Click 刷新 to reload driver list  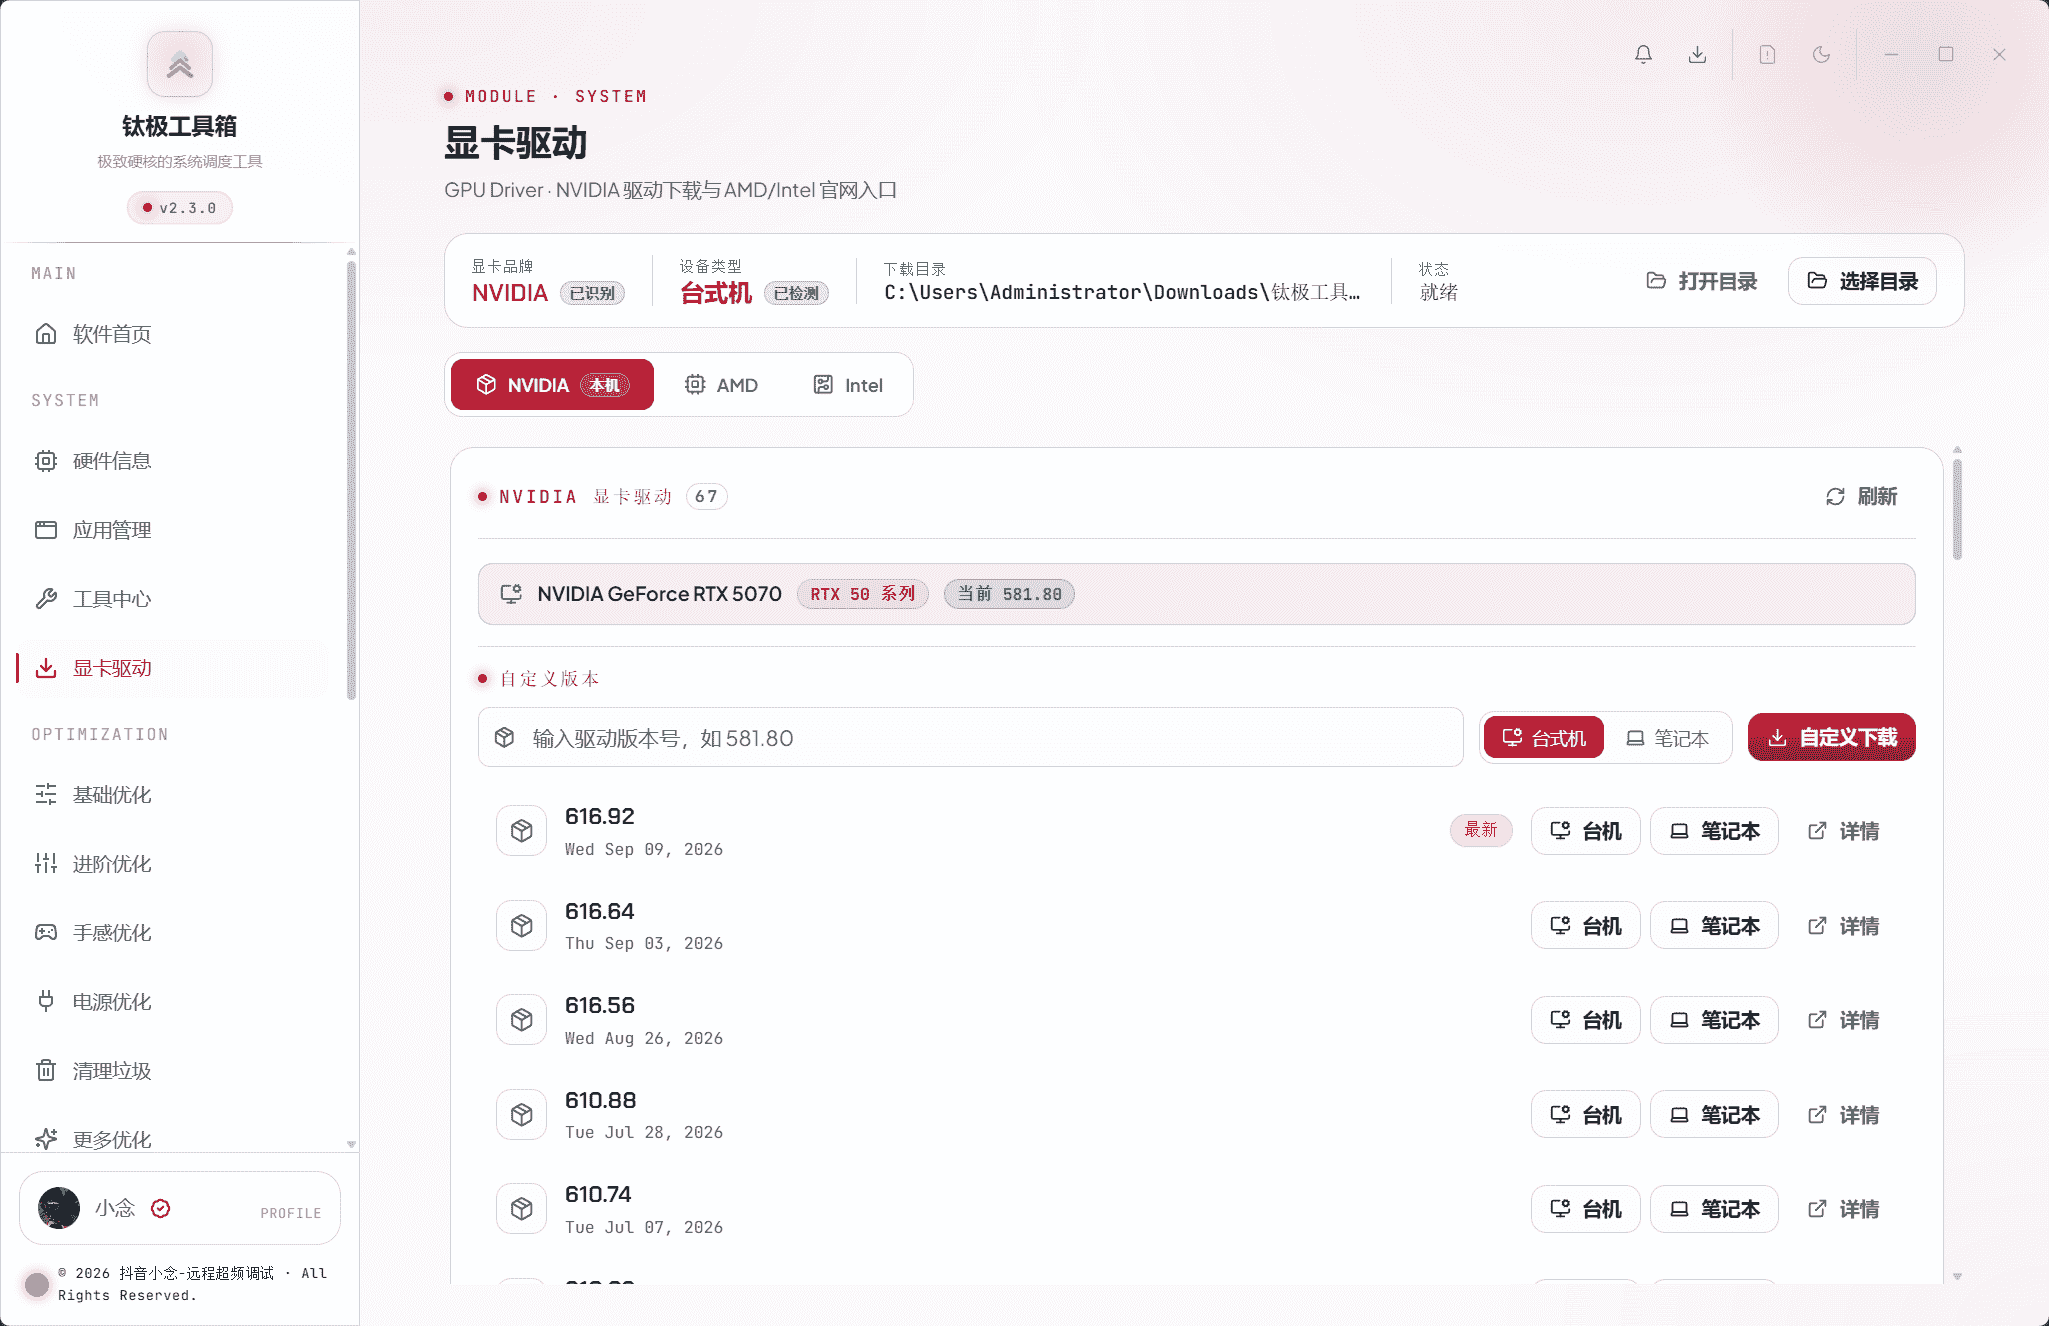1861,496
